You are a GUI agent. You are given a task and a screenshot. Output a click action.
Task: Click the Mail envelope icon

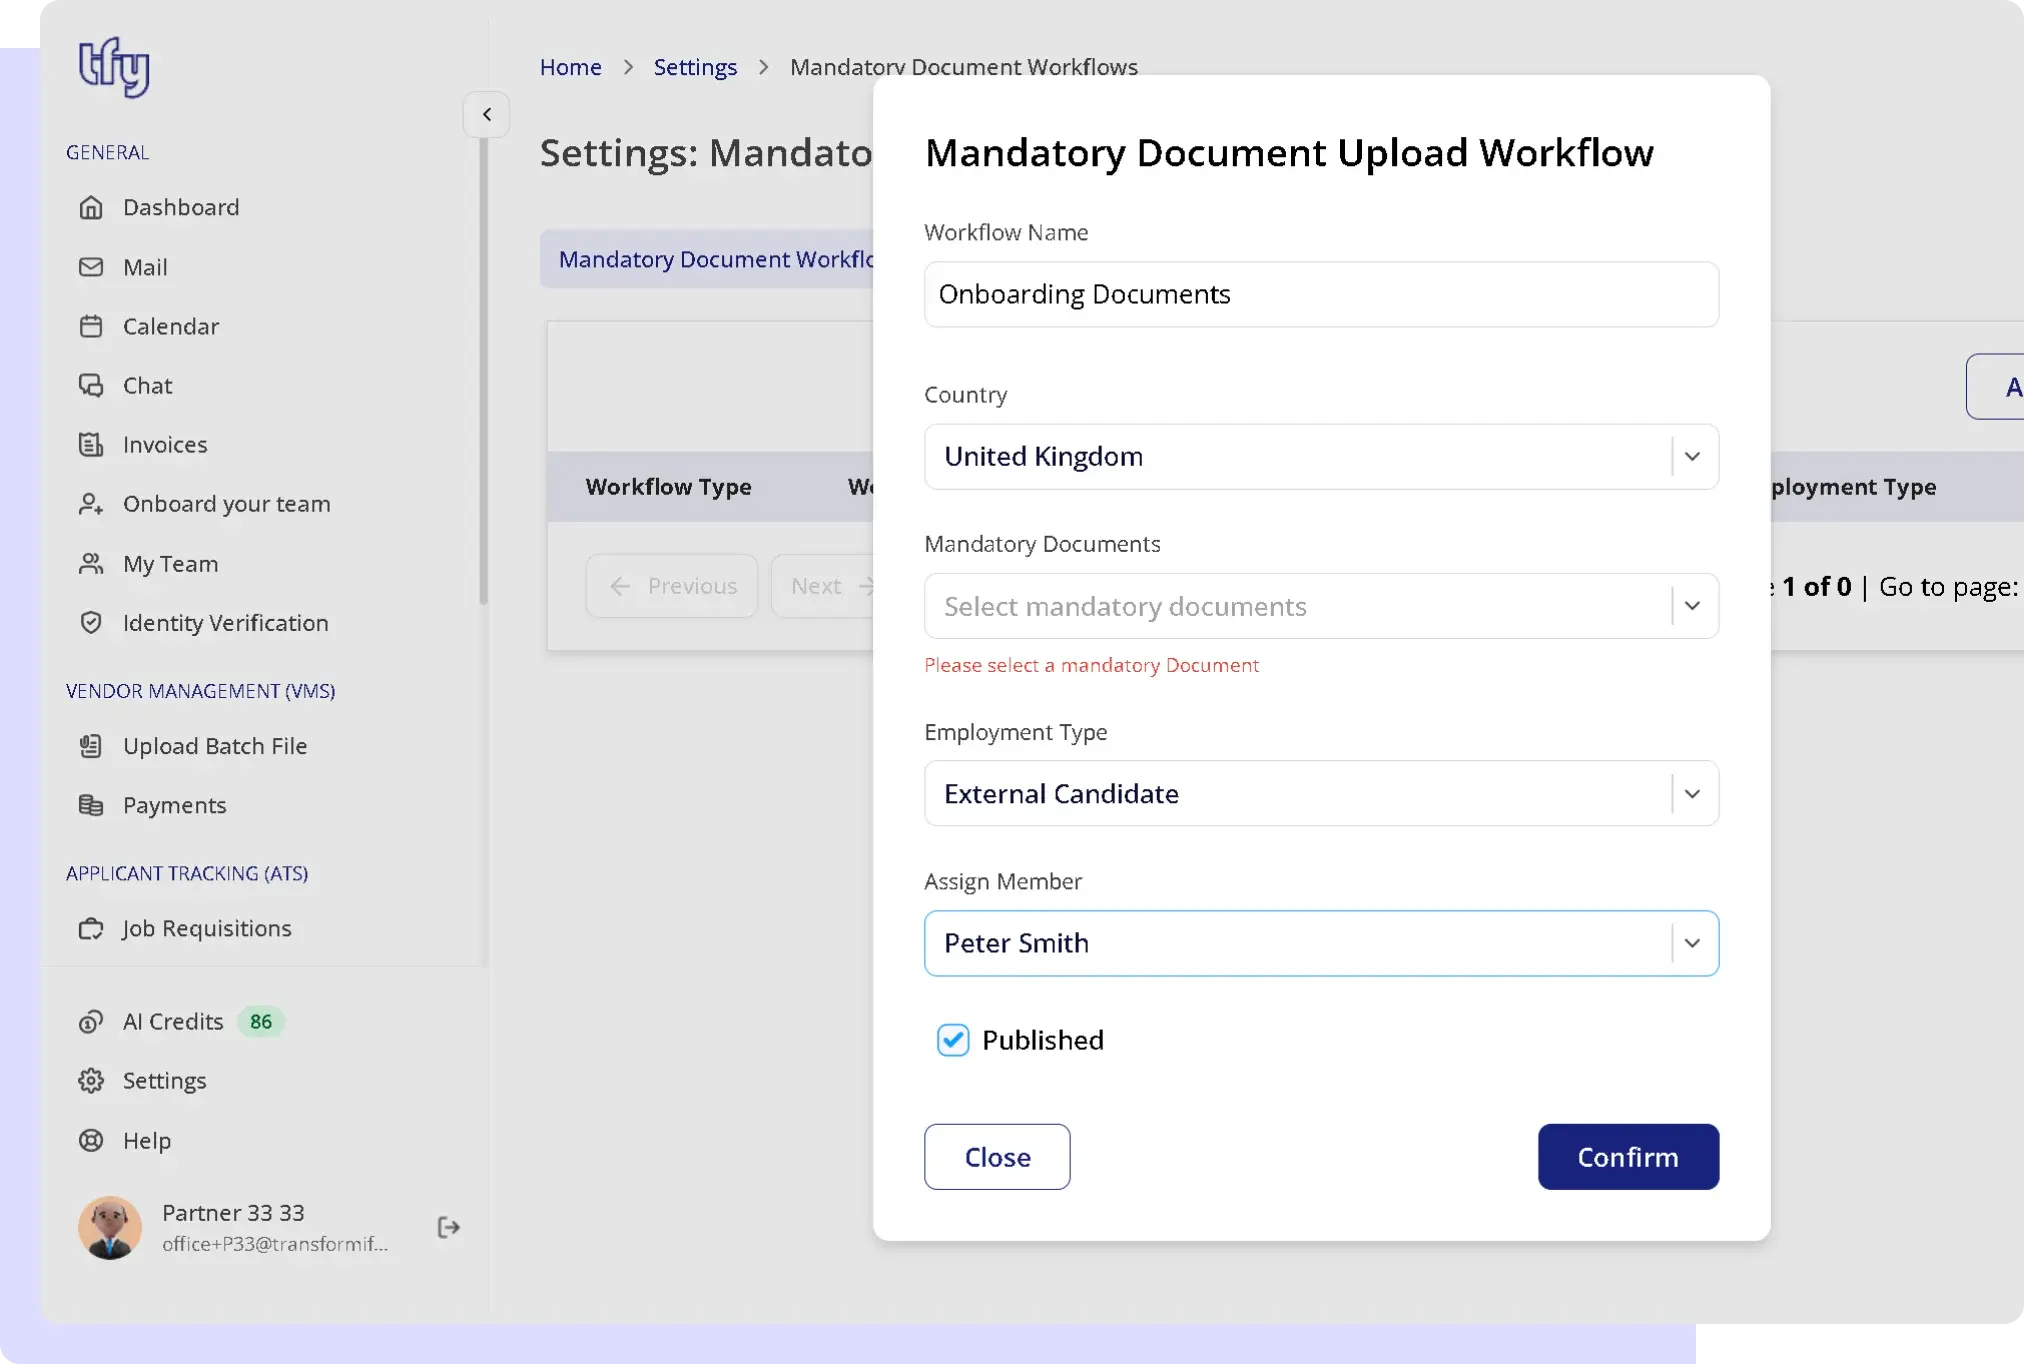(x=91, y=267)
